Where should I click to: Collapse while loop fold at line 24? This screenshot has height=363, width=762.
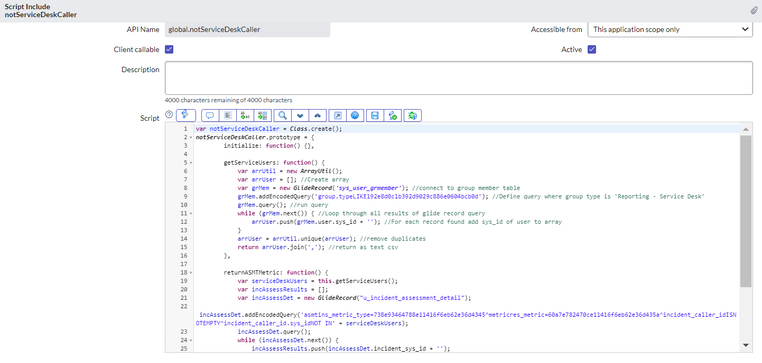[x=190, y=340]
